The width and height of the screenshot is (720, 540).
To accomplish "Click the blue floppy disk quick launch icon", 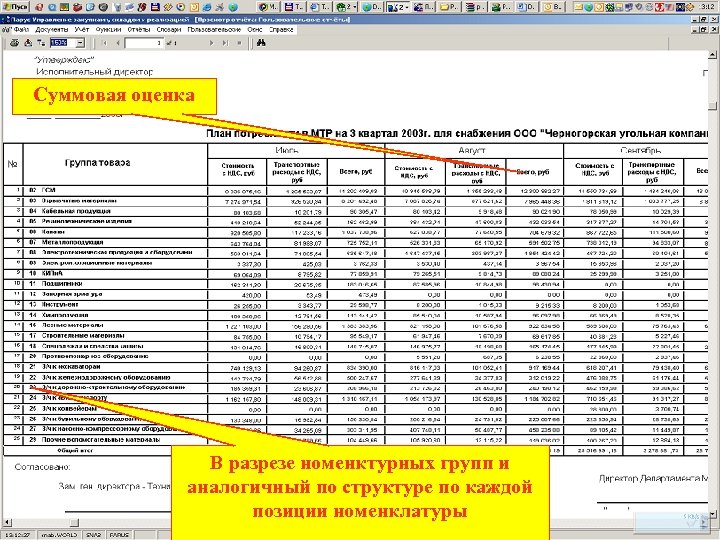I will 155,7.
